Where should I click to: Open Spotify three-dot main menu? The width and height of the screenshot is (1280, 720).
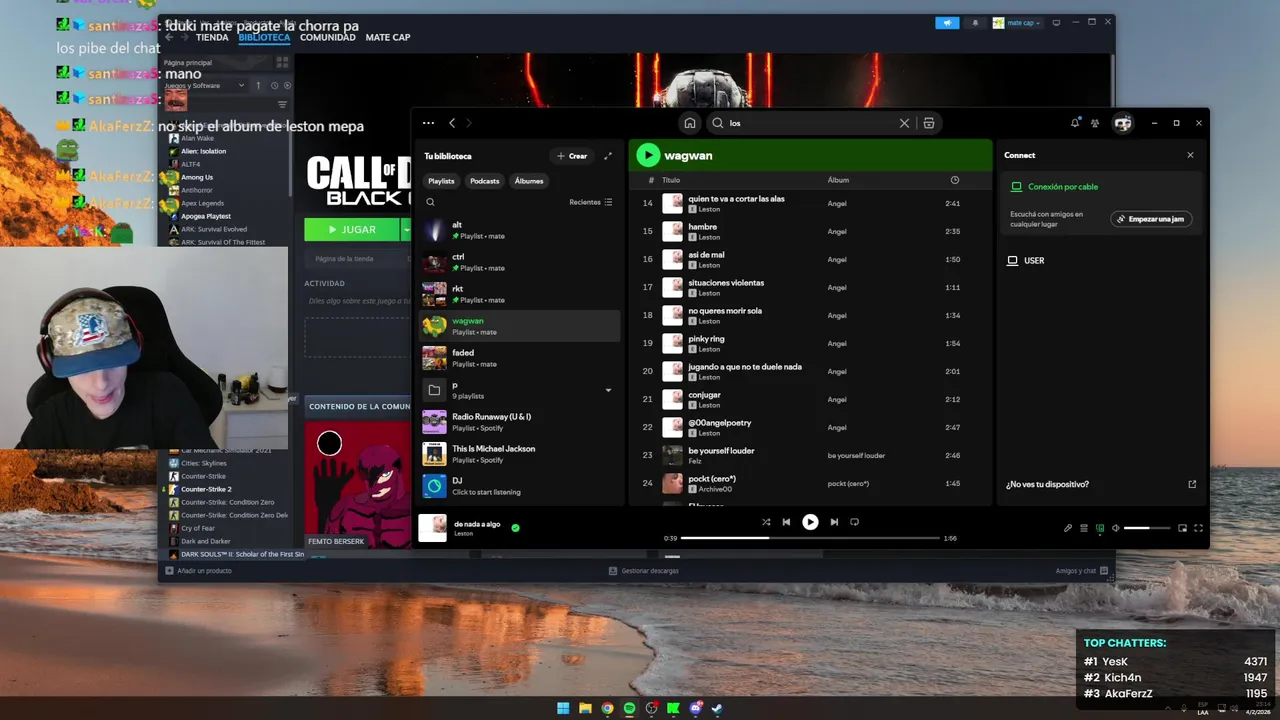[x=428, y=123]
